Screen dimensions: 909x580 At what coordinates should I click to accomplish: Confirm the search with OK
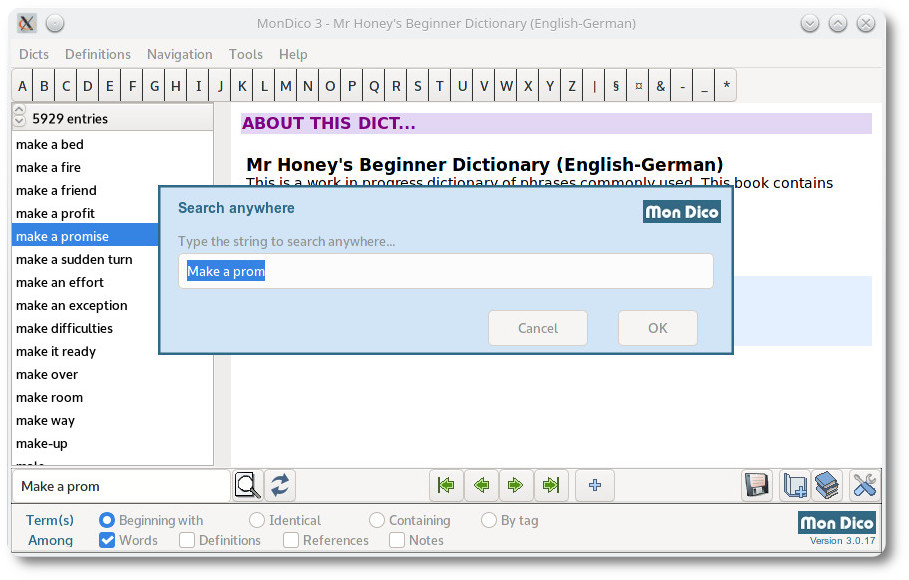pyautogui.click(x=658, y=328)
